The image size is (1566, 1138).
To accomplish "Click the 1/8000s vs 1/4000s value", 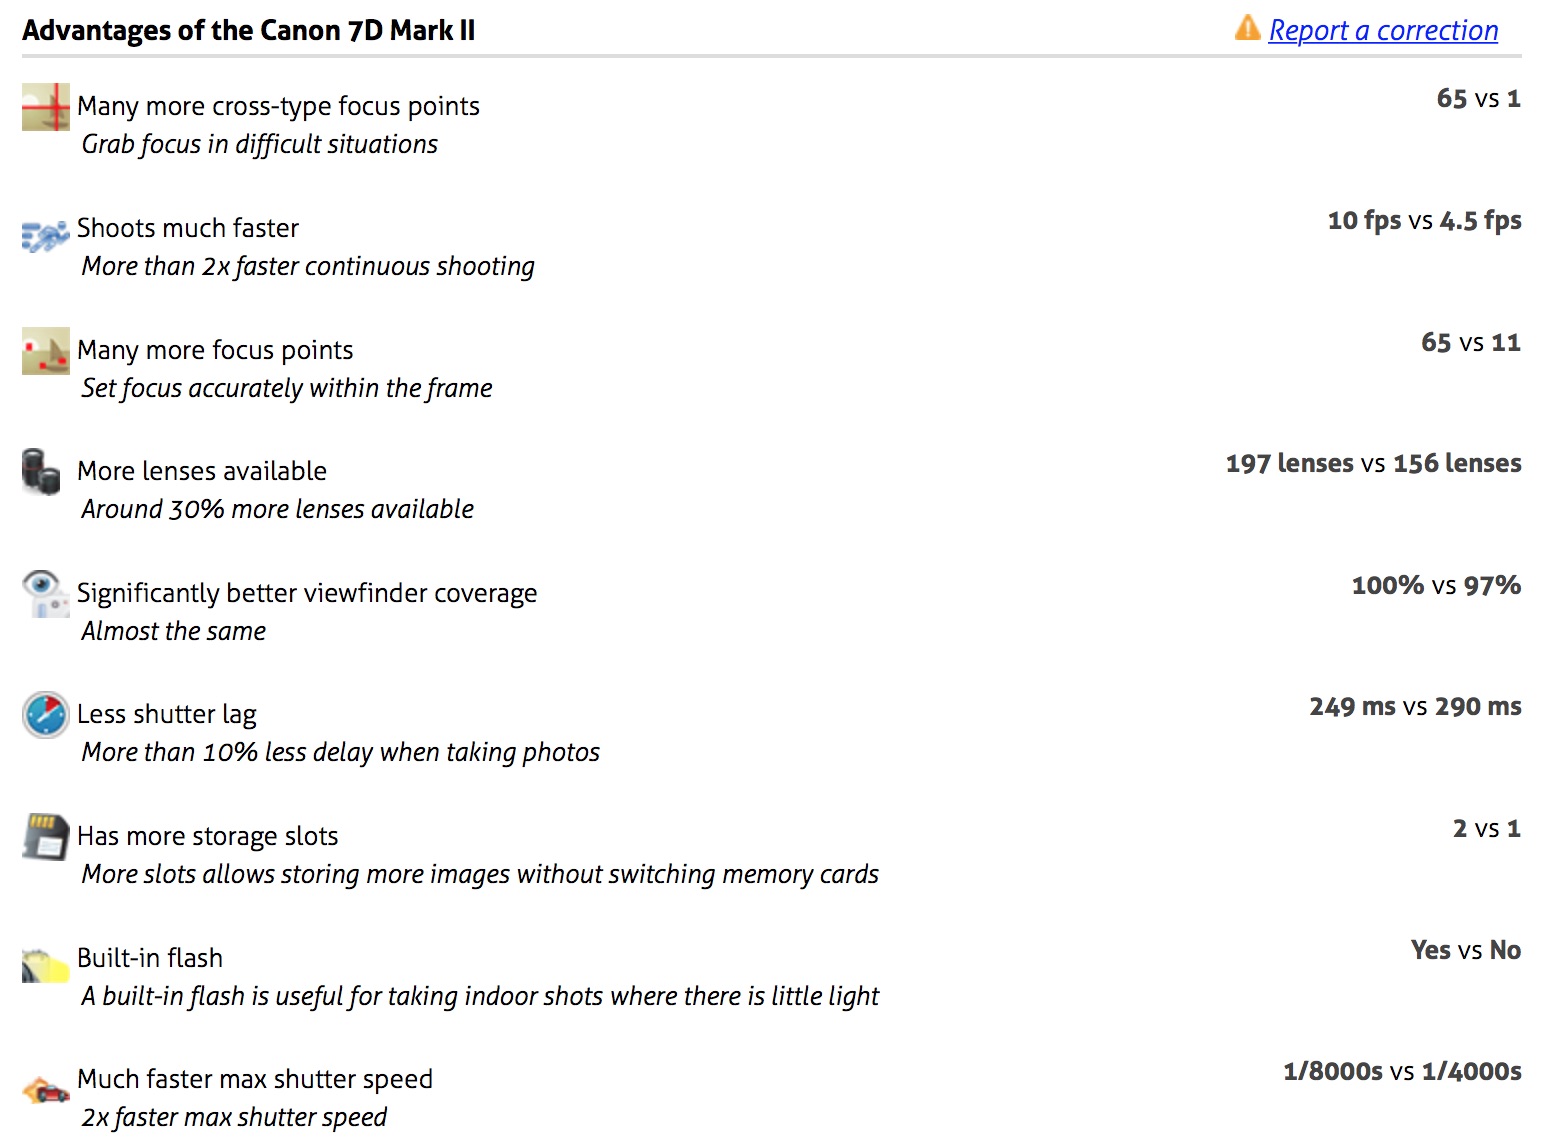I will click(1402, 1072).
